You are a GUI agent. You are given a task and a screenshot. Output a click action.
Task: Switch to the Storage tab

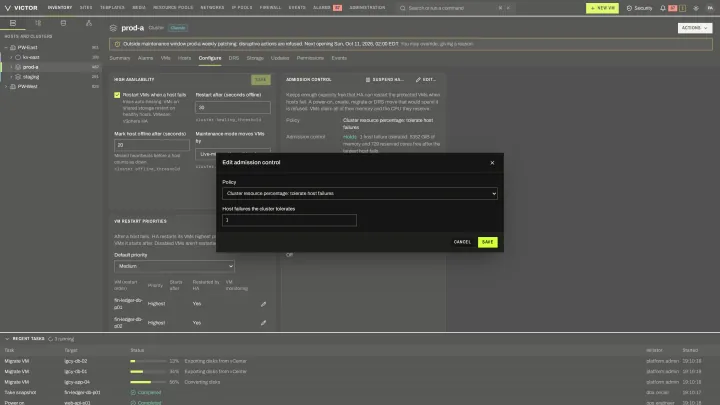click(x=255, y=58)
